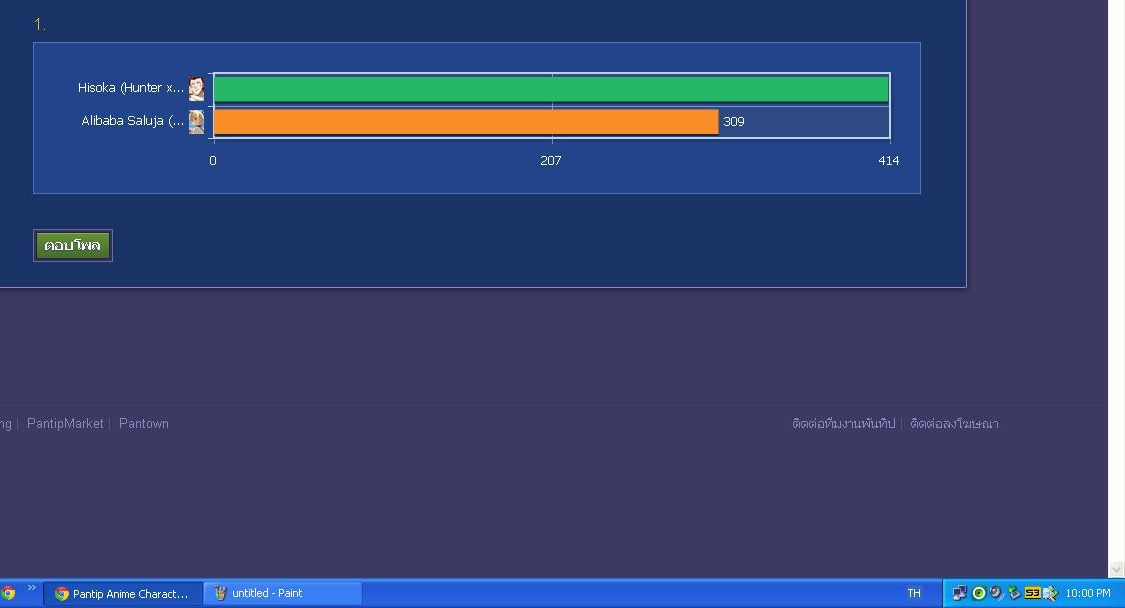1125x608 pixels.
Task: Open the PantipMarket footer link
Action: pos(65,424)
